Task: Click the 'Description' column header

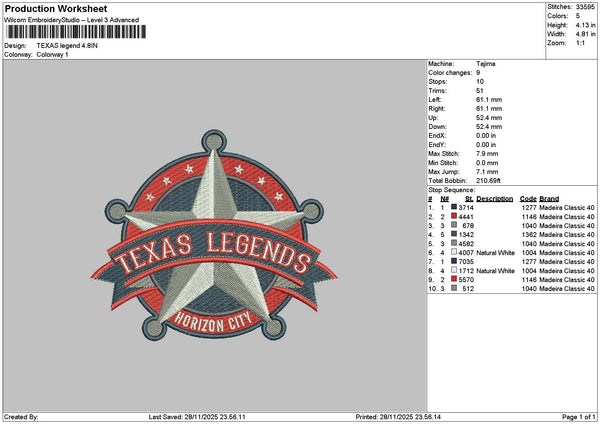Action: [x=495, y=199]
